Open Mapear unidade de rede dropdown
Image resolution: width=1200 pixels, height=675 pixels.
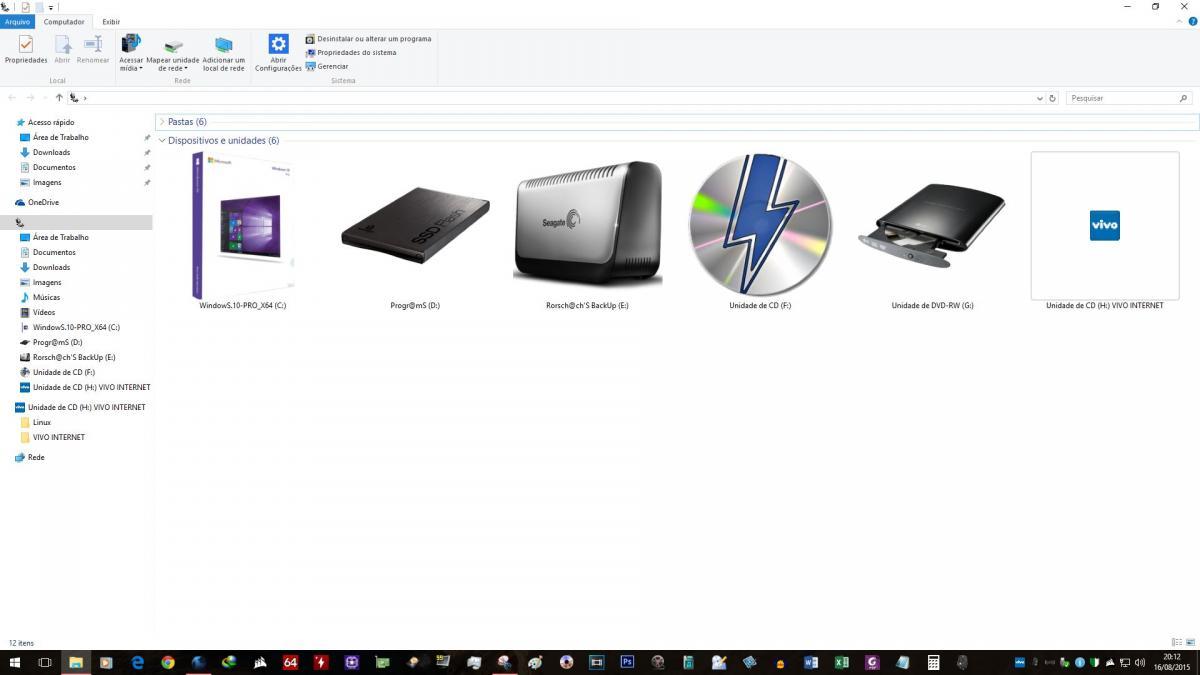point(173,53)
